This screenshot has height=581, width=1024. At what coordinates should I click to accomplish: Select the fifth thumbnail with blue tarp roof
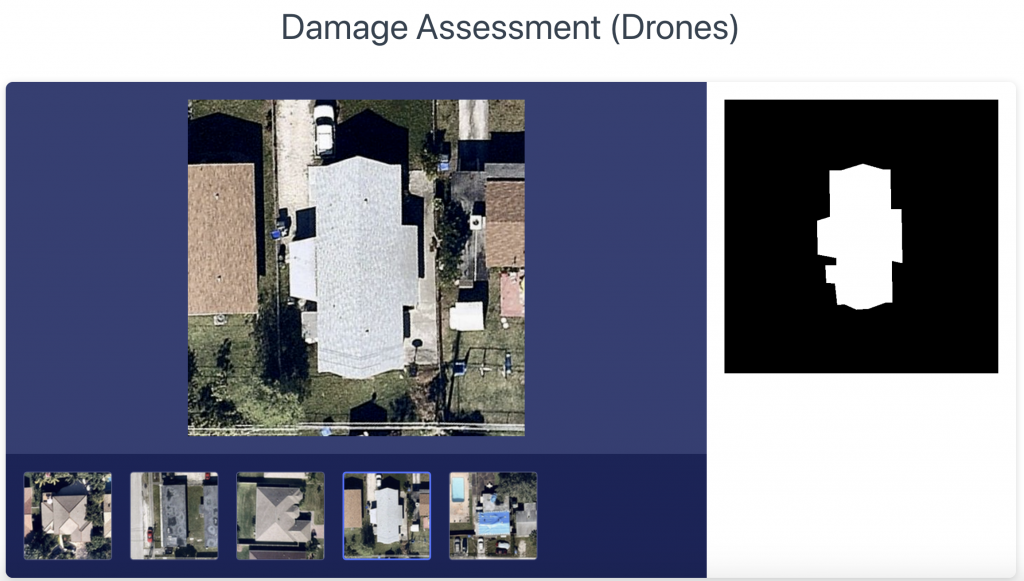point(494,516)
